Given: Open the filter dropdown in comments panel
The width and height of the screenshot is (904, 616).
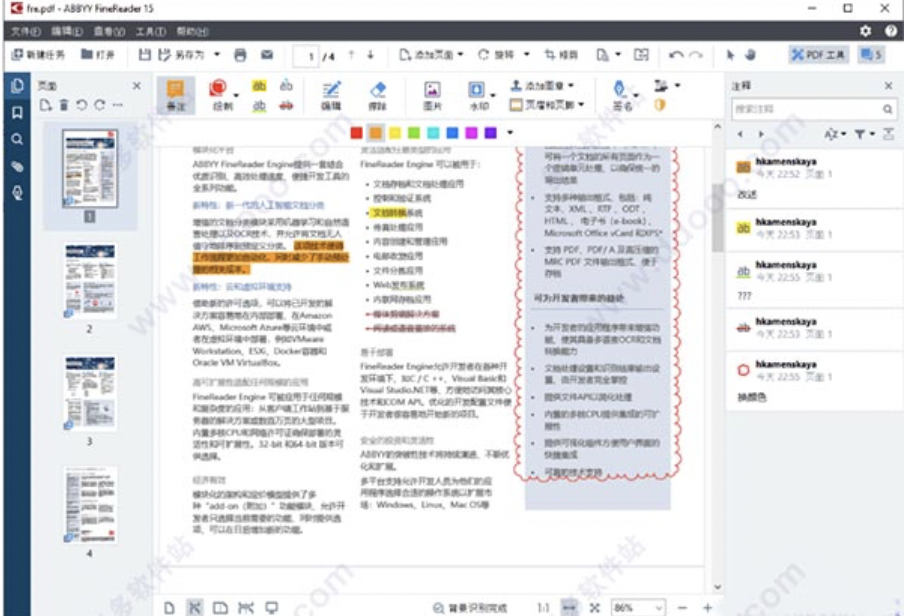Looking at the screenshot, I should (864, 134).
